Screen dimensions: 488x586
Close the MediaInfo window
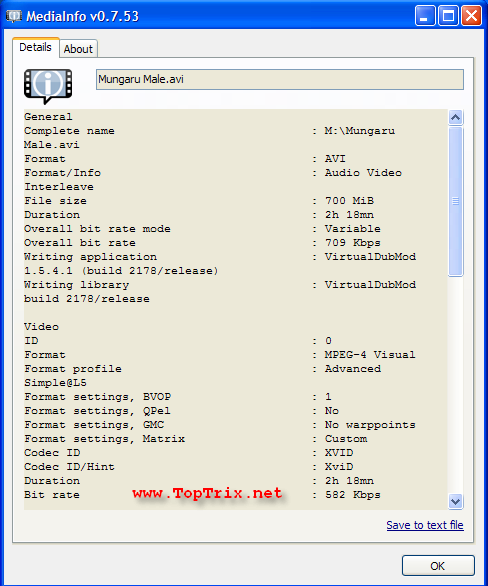(471, 16)
